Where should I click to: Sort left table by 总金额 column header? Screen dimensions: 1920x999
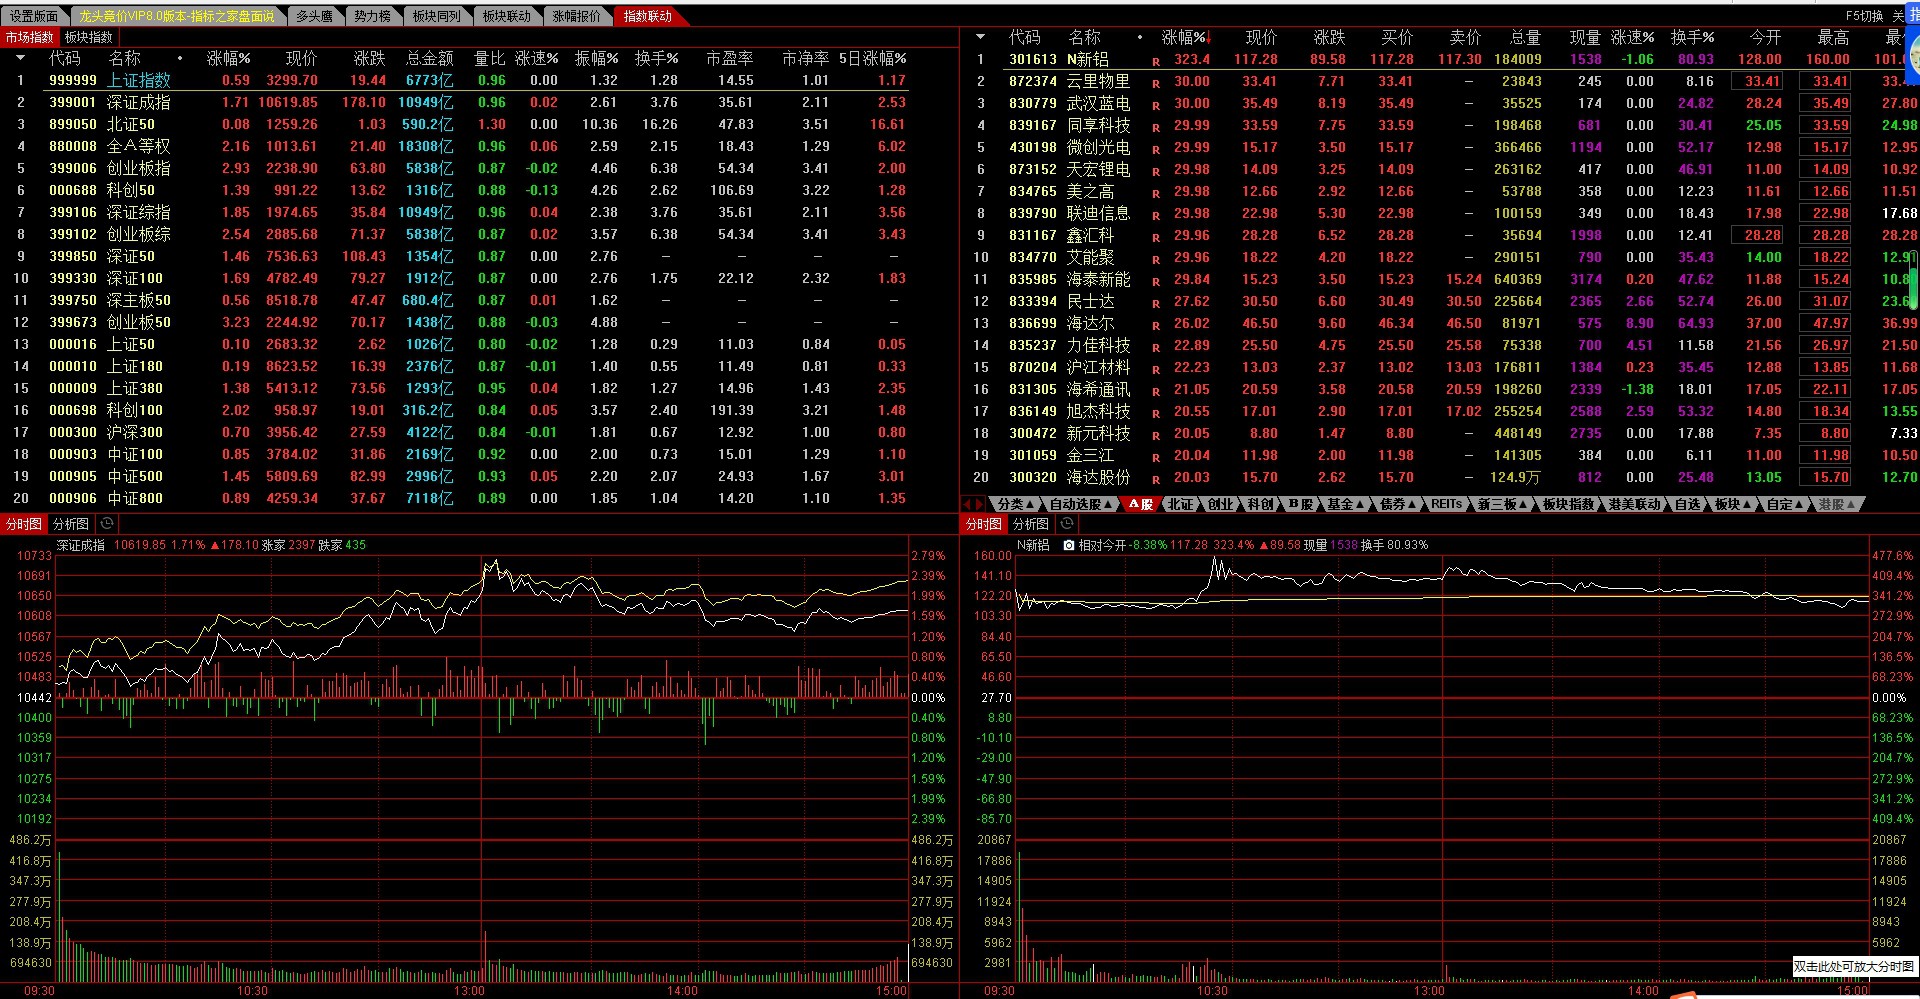(x=430, y=58)
